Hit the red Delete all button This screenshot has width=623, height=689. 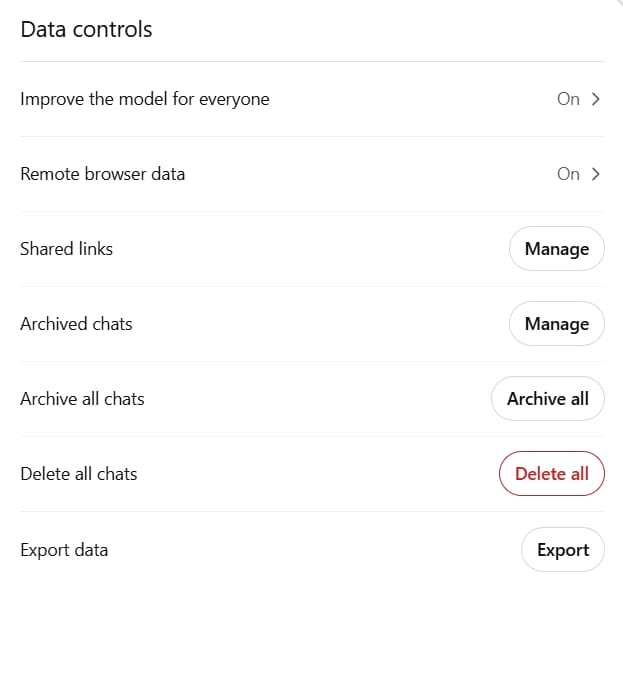[x=551, y=474]
